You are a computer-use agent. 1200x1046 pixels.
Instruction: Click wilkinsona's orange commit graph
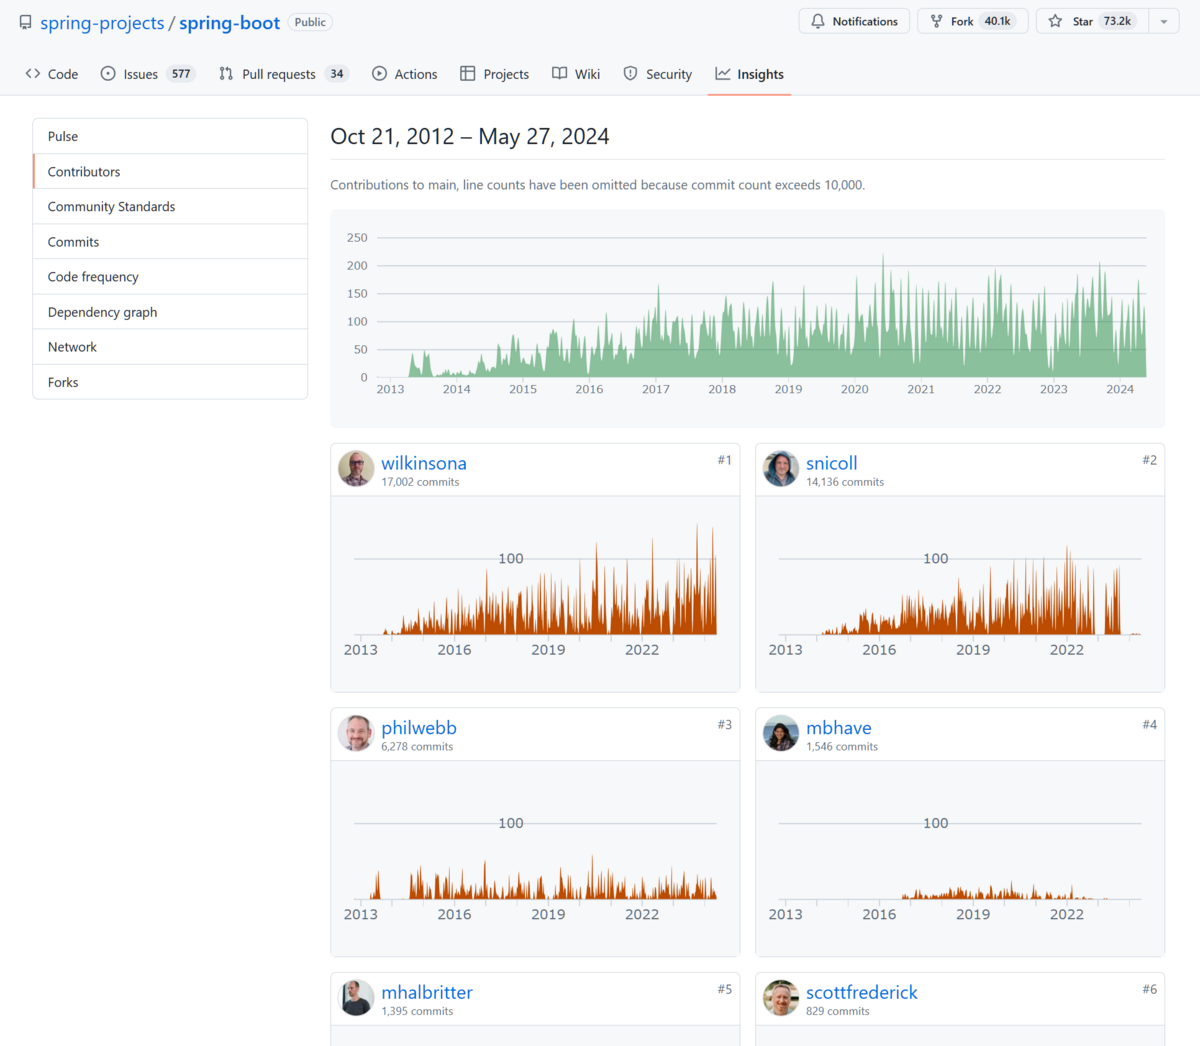[x=535, y=592]
